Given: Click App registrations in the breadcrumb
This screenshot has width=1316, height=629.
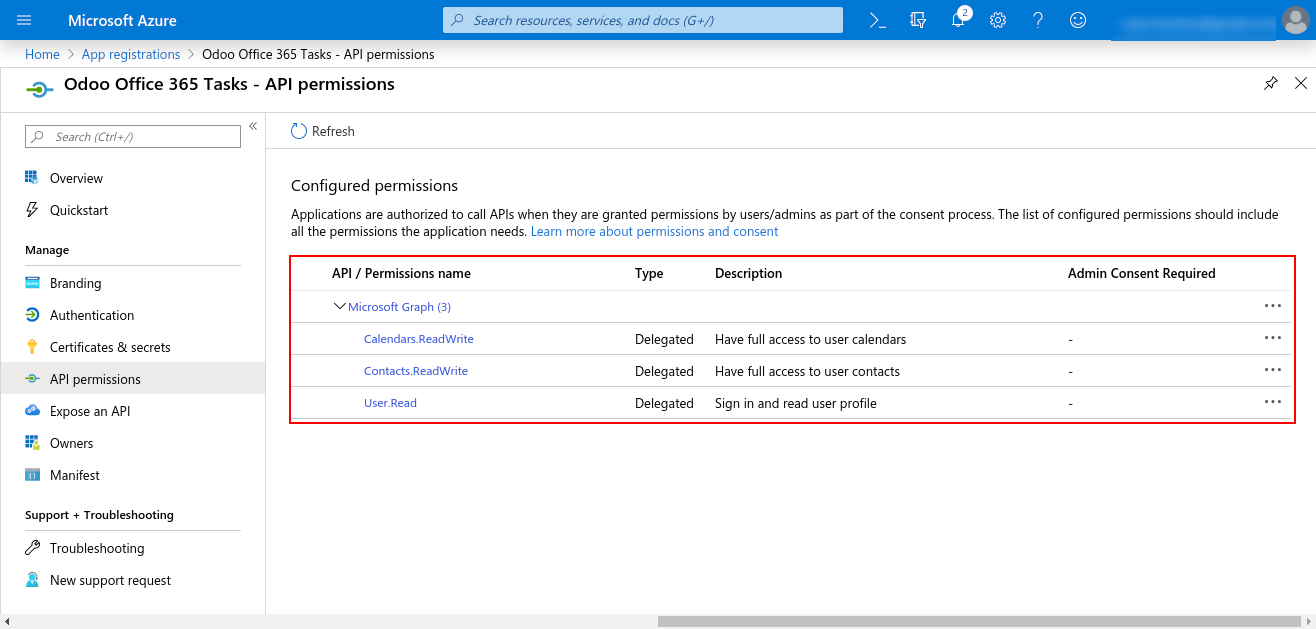Looking at the screenshot, I should click(131, 54).
